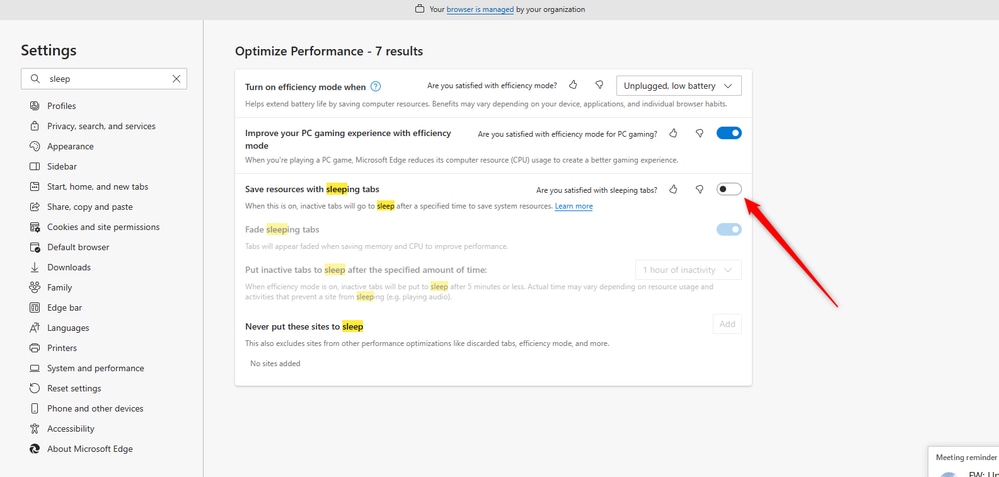The height and width of the screenshot is (477, 999).
Task: Click the Languages icon
Action: (34, 328)
